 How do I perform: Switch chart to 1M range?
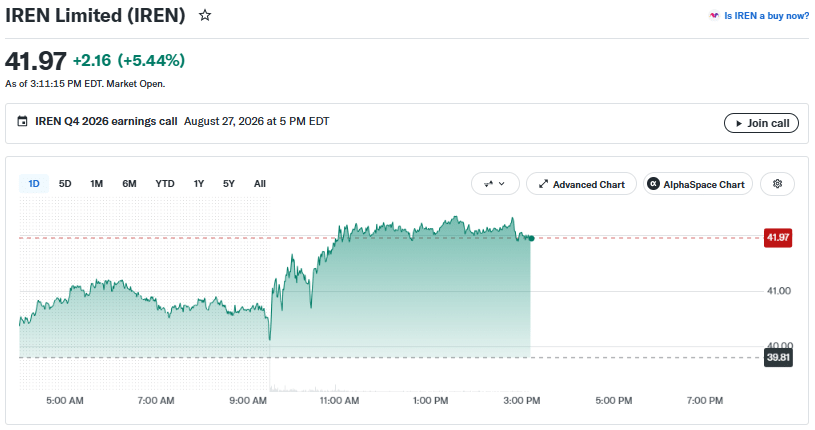click(97, 184)
